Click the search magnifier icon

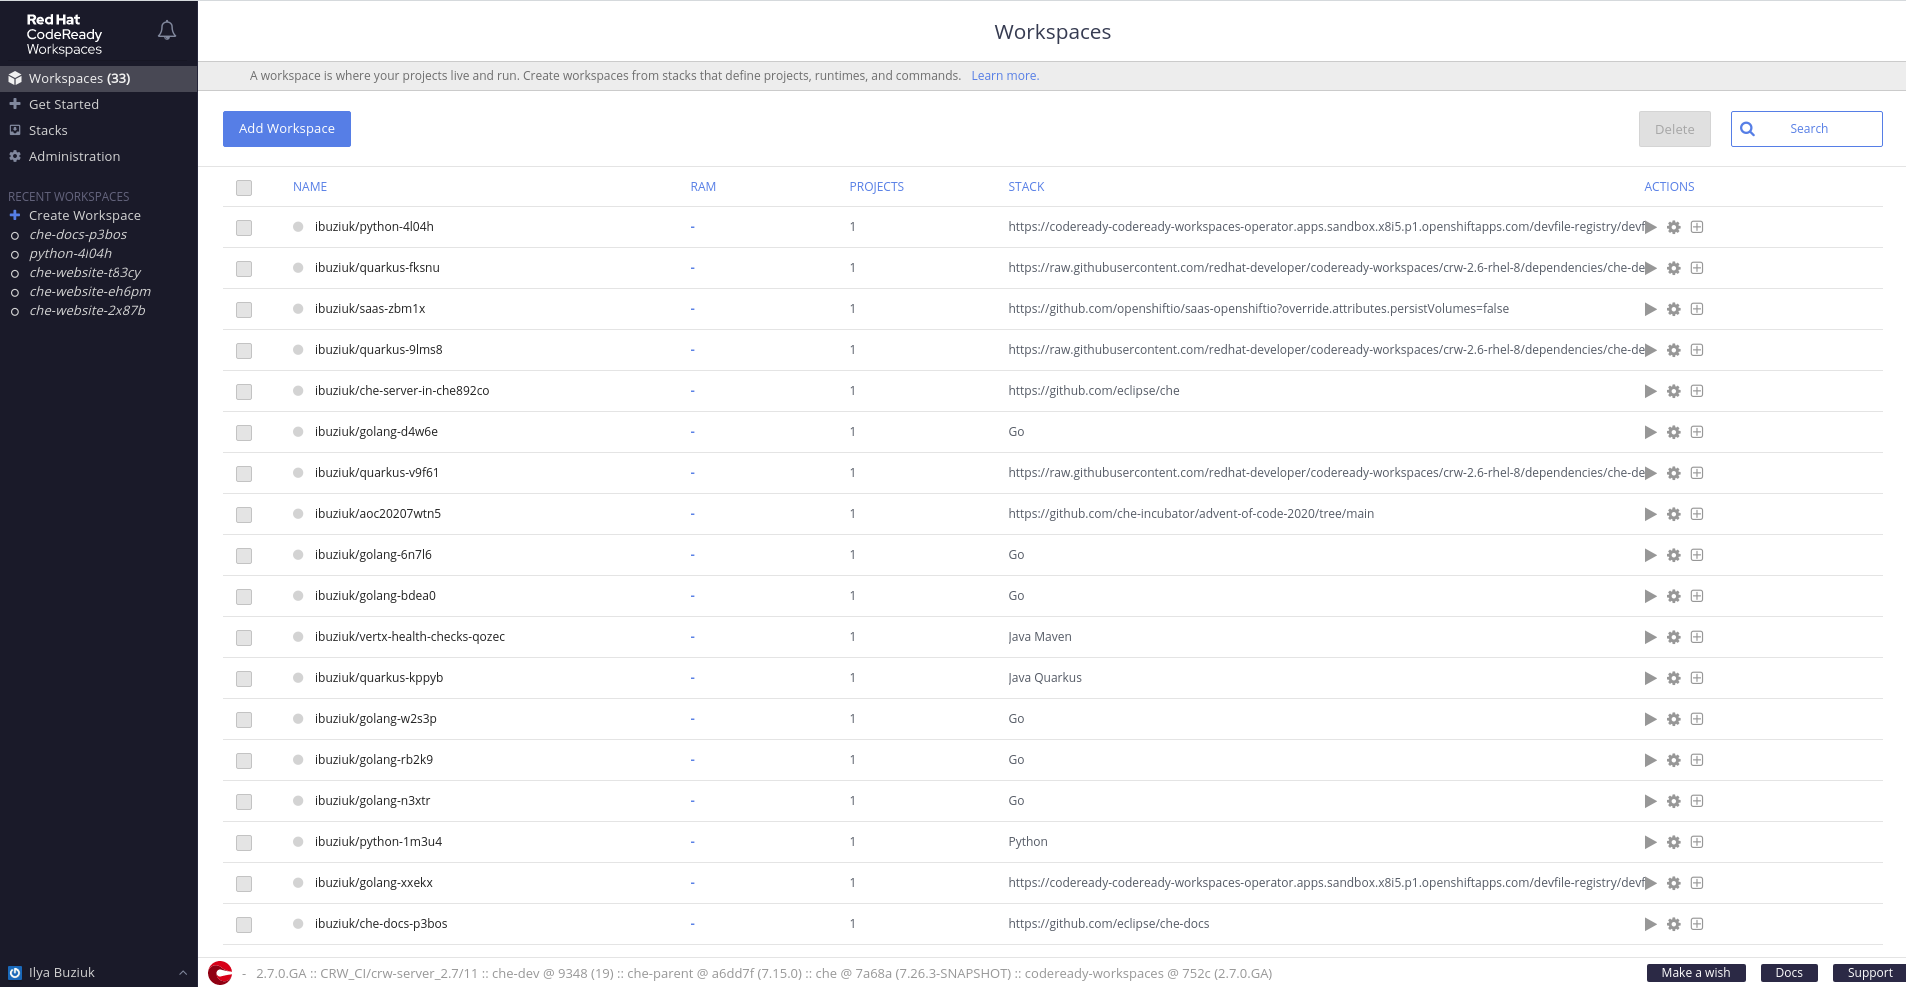coord(1747,129)
